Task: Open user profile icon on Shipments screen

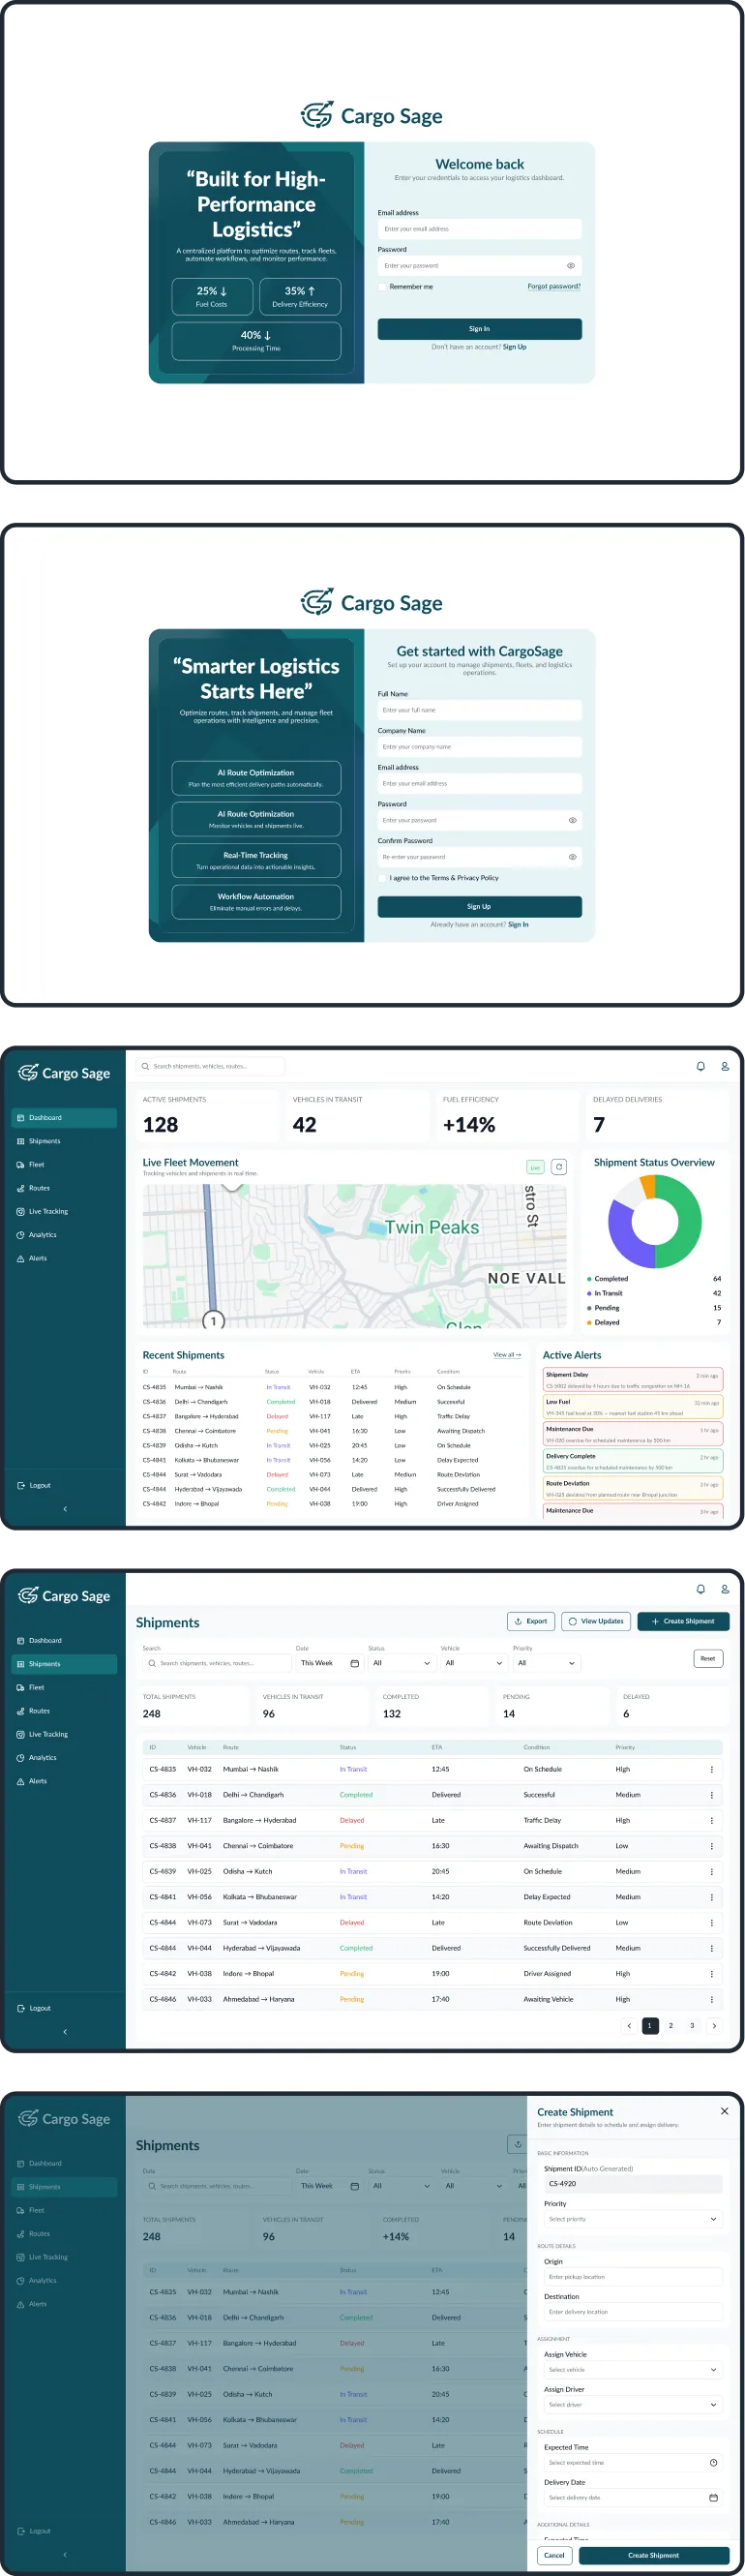Action: [x=724, y=1589]
